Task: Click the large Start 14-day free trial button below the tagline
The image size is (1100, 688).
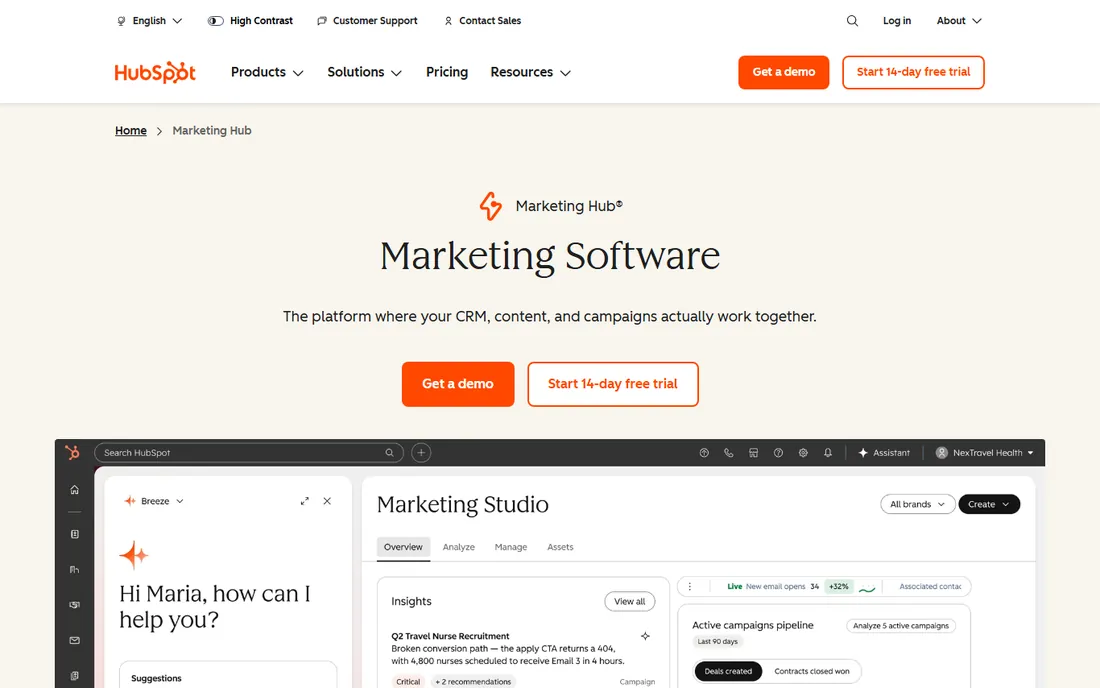Action: 613,384
